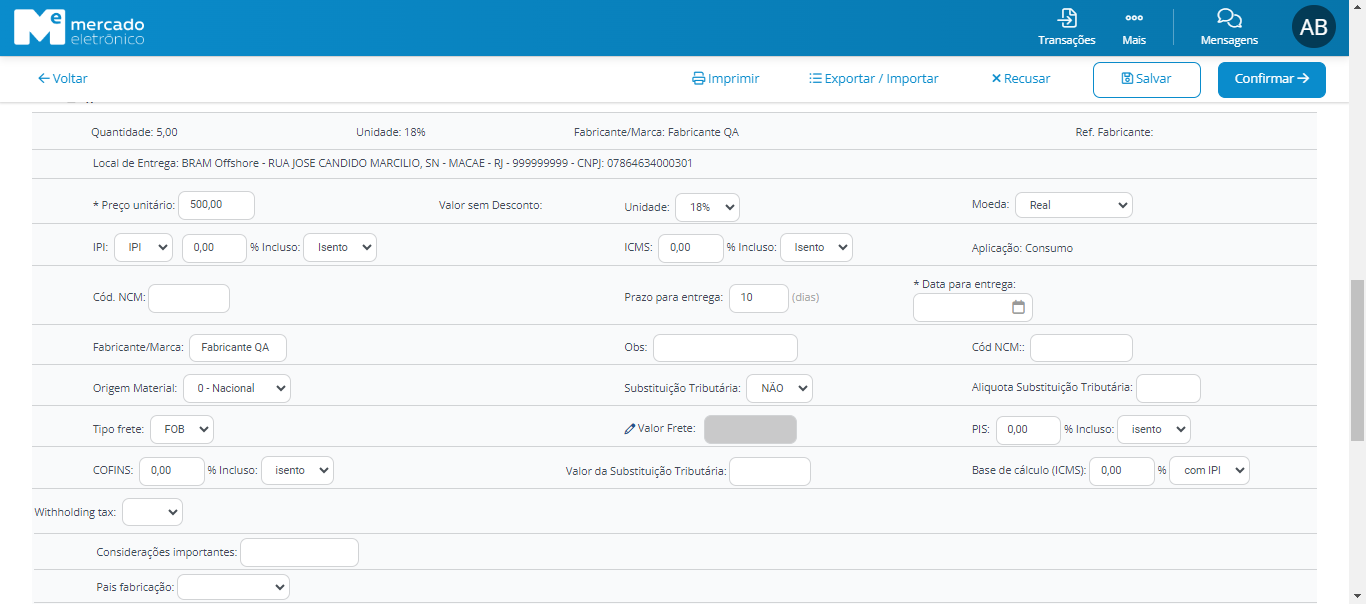Viewport: 1366px width, 604px height.
Task: Click the page vertical scrollbar
Action: (x=1357, y=360)
